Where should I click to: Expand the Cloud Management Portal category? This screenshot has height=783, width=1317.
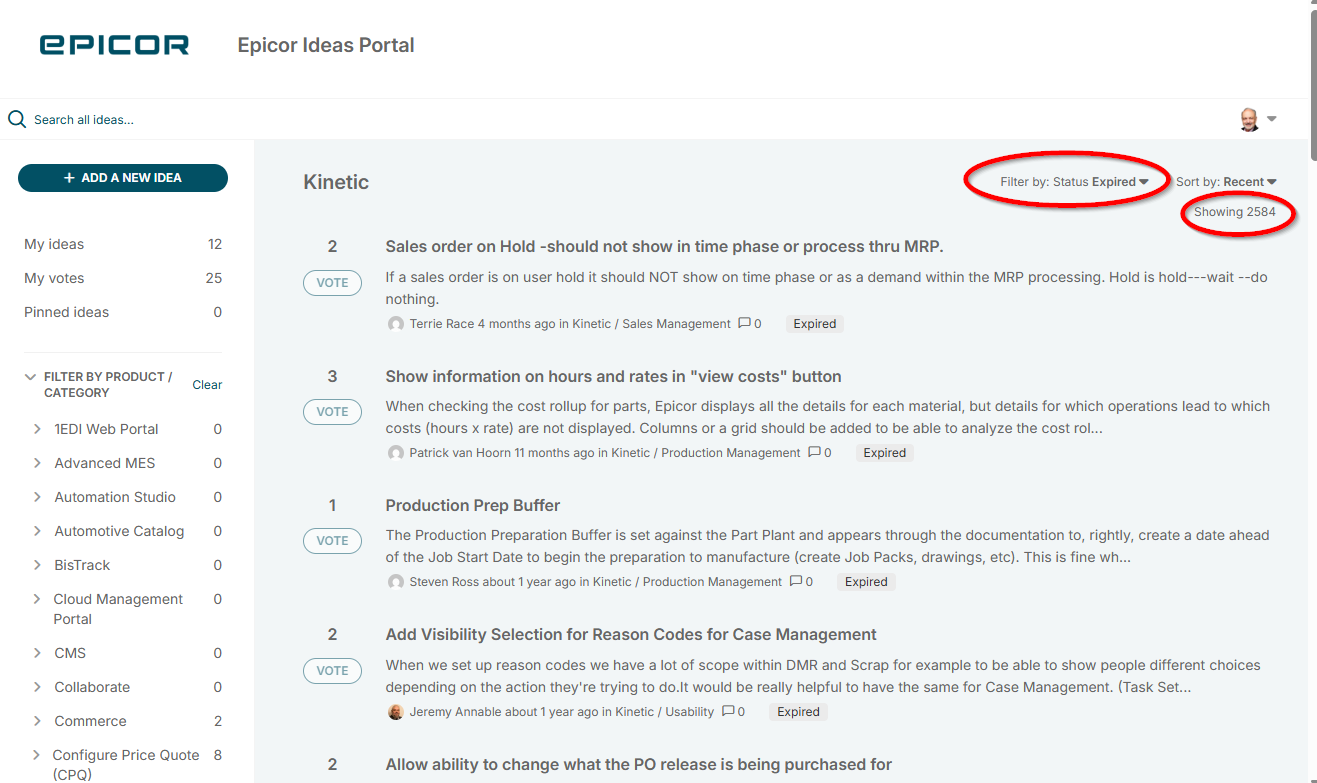pyautogui.click(x=37, y=599)
